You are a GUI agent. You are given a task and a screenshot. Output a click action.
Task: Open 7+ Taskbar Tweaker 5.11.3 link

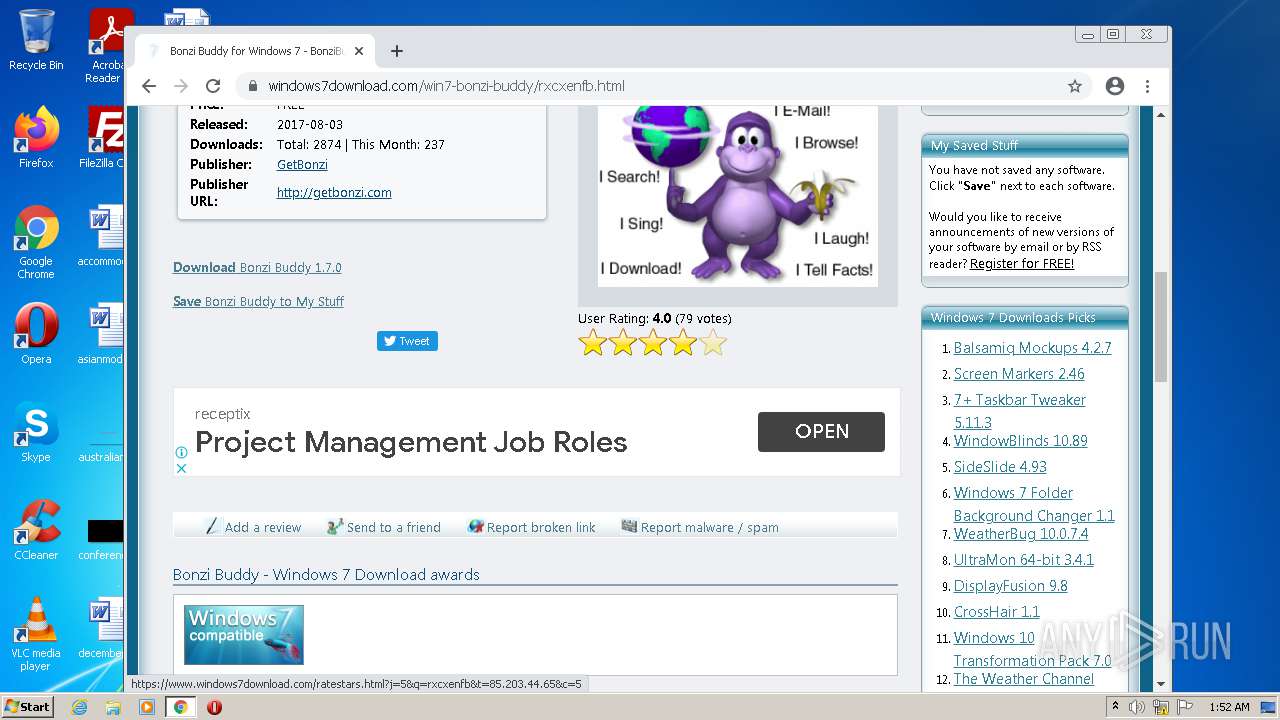[1020, 411]
